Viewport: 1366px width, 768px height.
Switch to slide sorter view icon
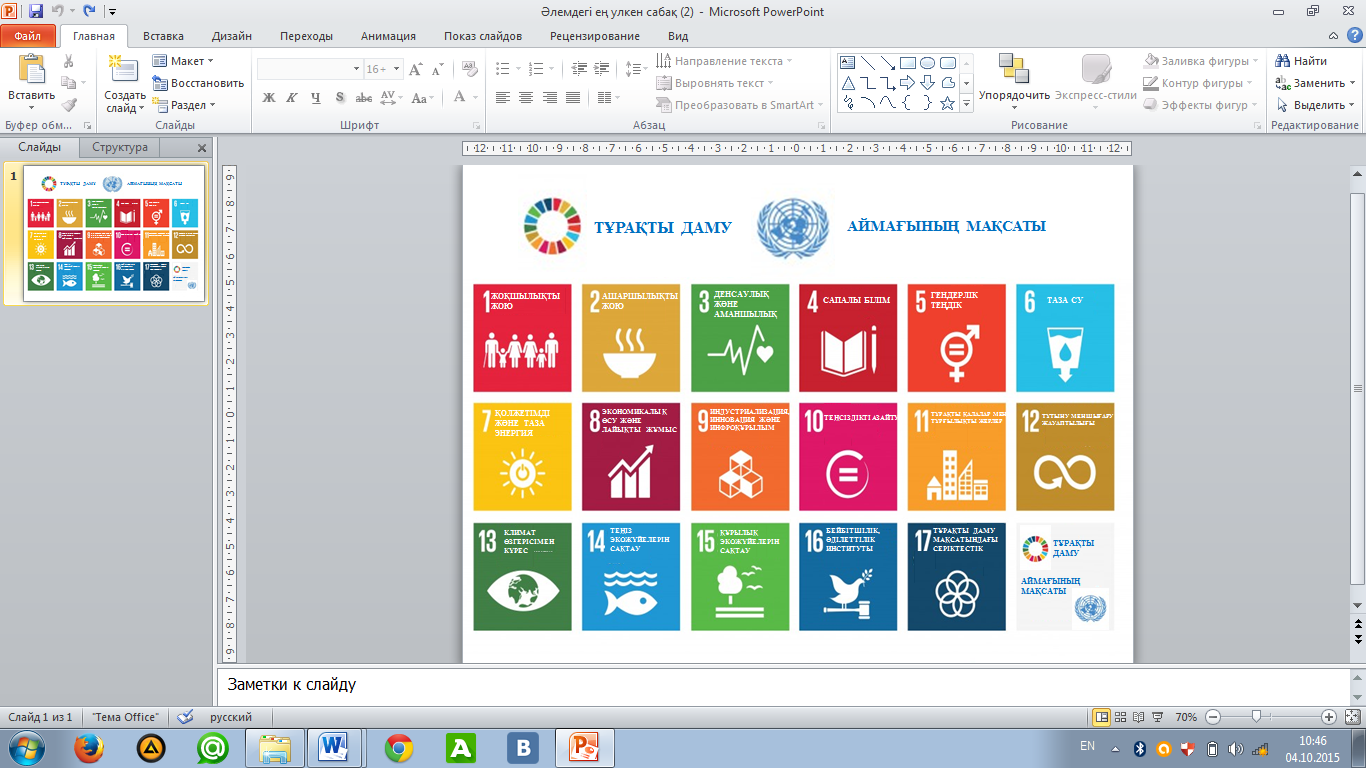[x=1121, y=717]
